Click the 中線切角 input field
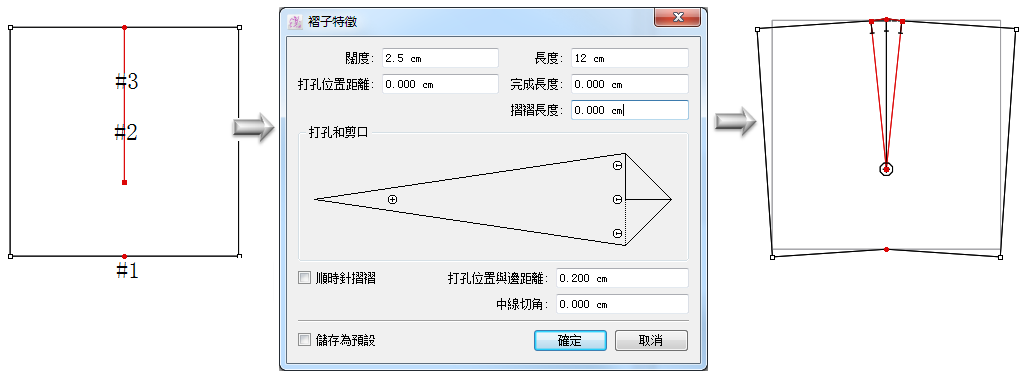Viewport: 1025px width, 382px height. (x=622, y=304)
